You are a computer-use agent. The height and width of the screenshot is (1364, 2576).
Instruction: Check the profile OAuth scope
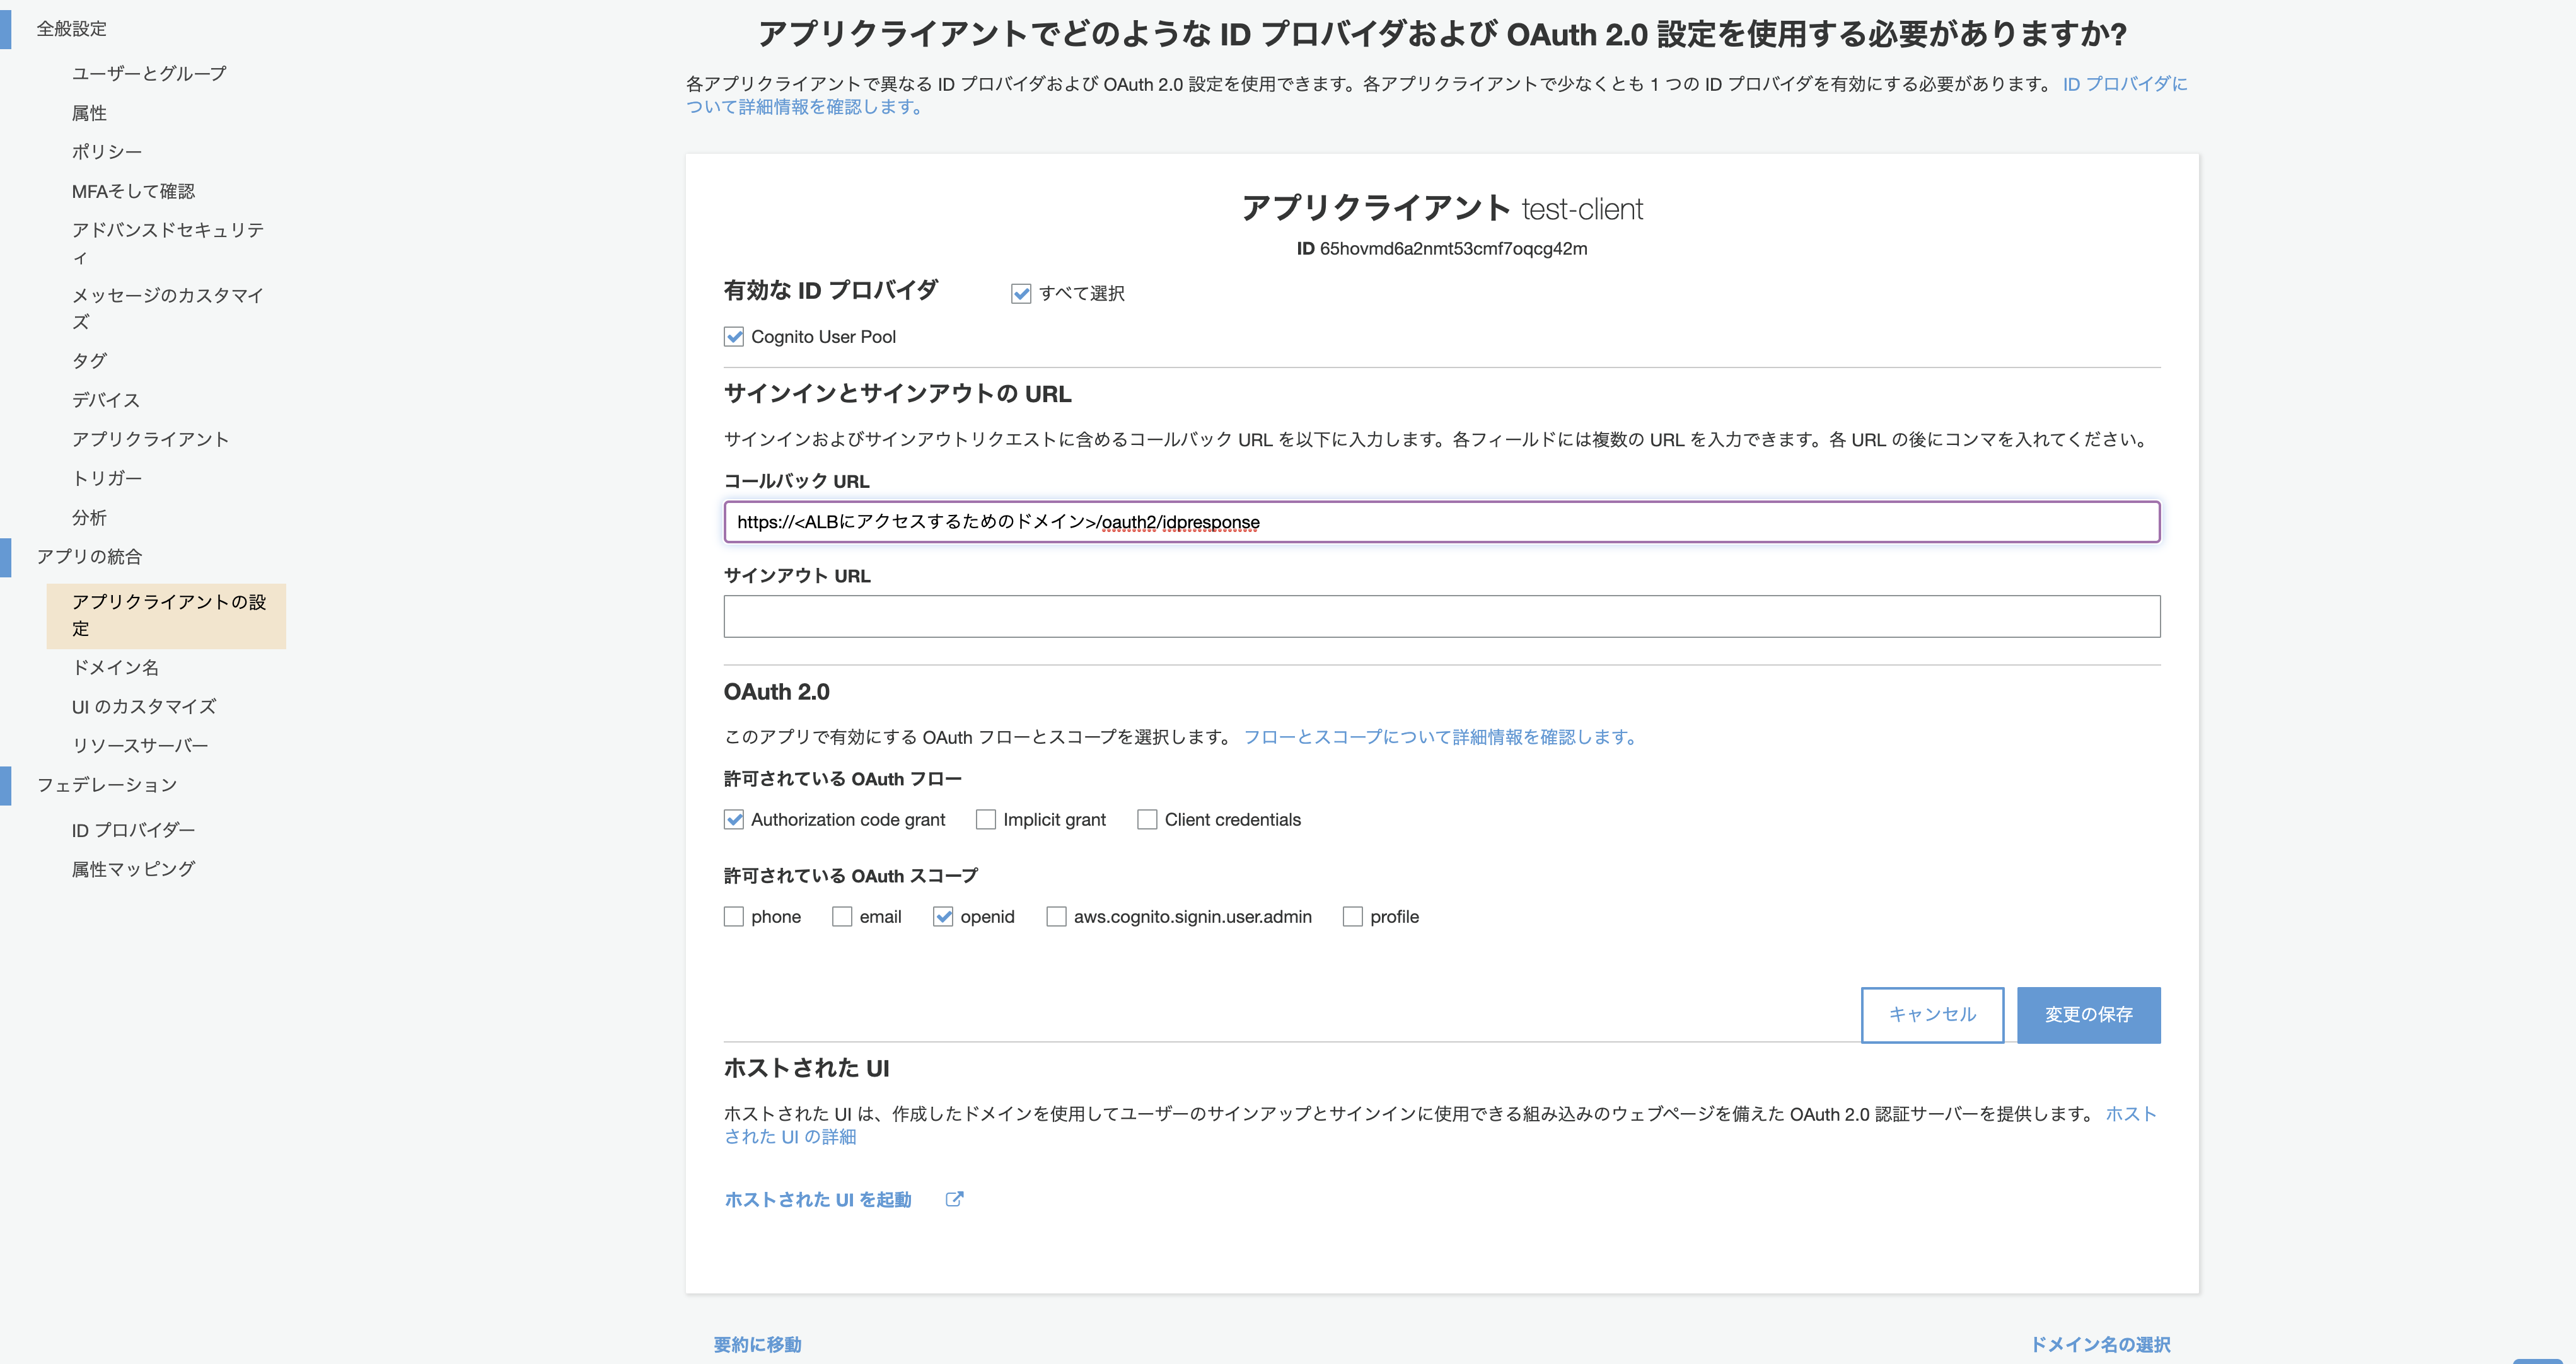[1354, 916]
